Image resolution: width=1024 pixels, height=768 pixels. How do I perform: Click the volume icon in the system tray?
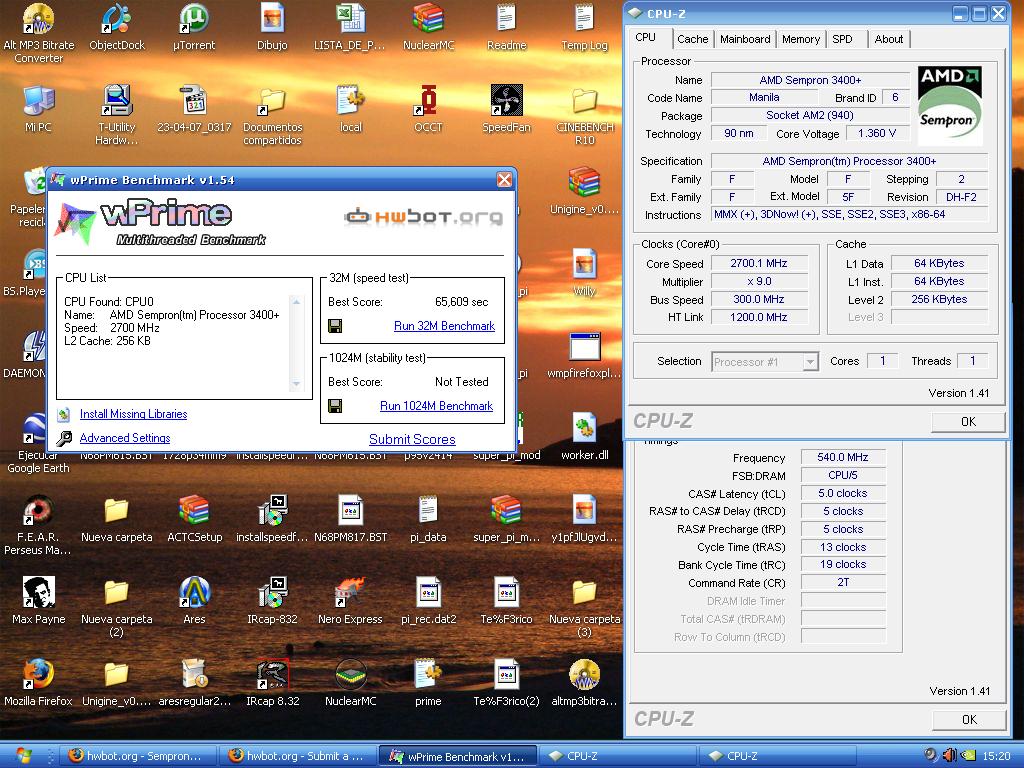pyautogui.click(x=950, y=756)
